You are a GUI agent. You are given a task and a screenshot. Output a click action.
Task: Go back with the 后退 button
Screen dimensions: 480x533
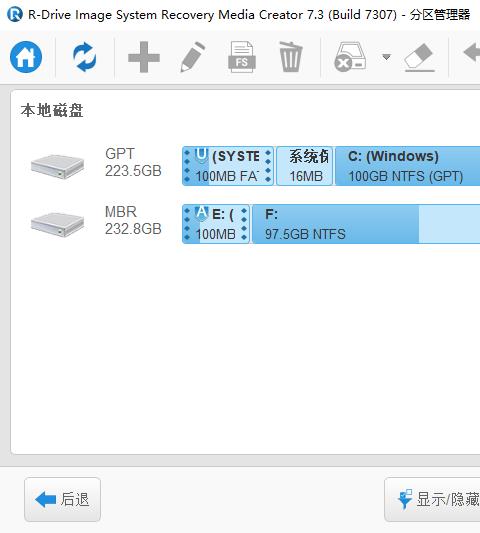[62, 499]
